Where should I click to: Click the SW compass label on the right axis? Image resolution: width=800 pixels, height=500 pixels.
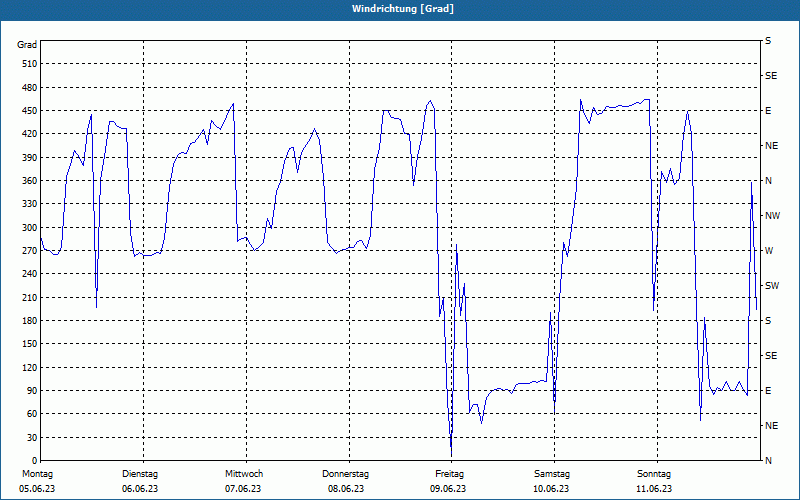(772, 286)
